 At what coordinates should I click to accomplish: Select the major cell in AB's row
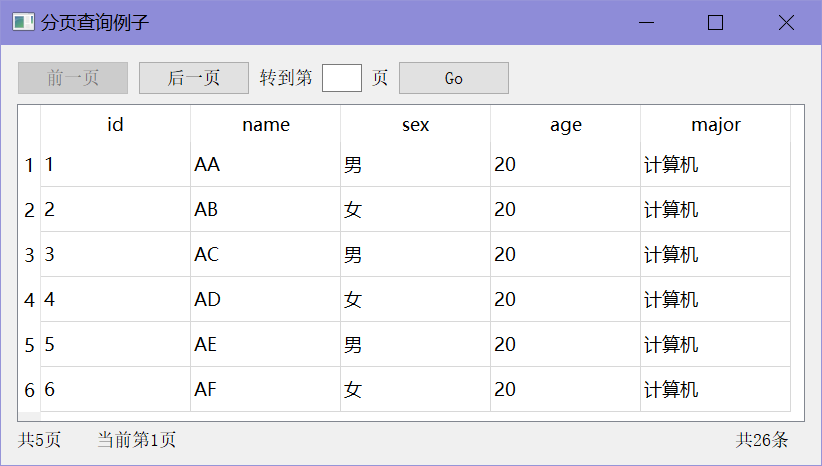coord(716,210)
